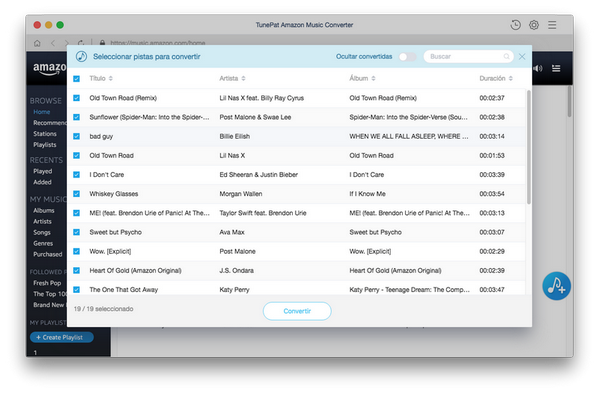Uncheck I Don't Care track
The width and height of the screenshot is (599, 394).
click(76, 174)
